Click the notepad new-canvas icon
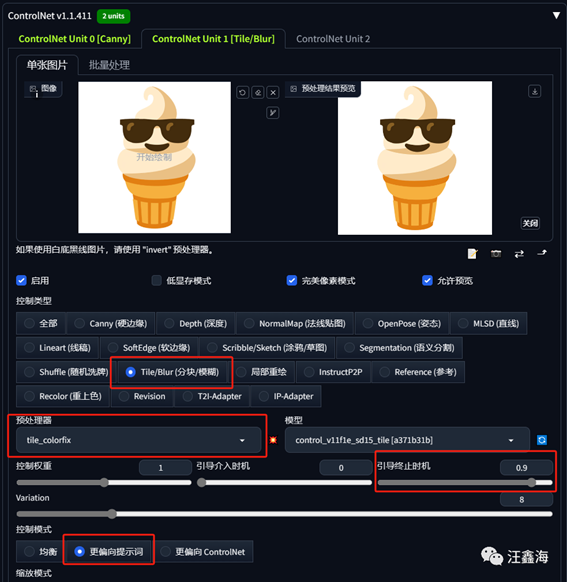This screenshot has height=582, width=567. 472,254
